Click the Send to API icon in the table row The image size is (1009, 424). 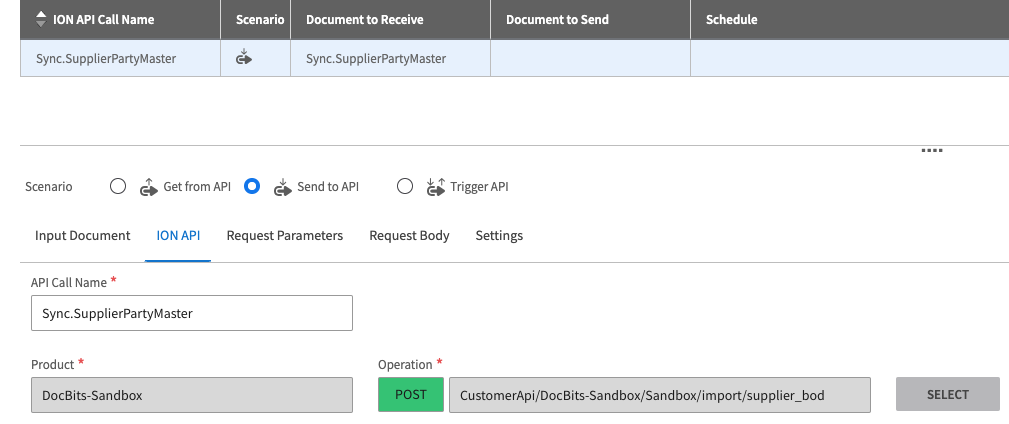[x=243, y=58]
